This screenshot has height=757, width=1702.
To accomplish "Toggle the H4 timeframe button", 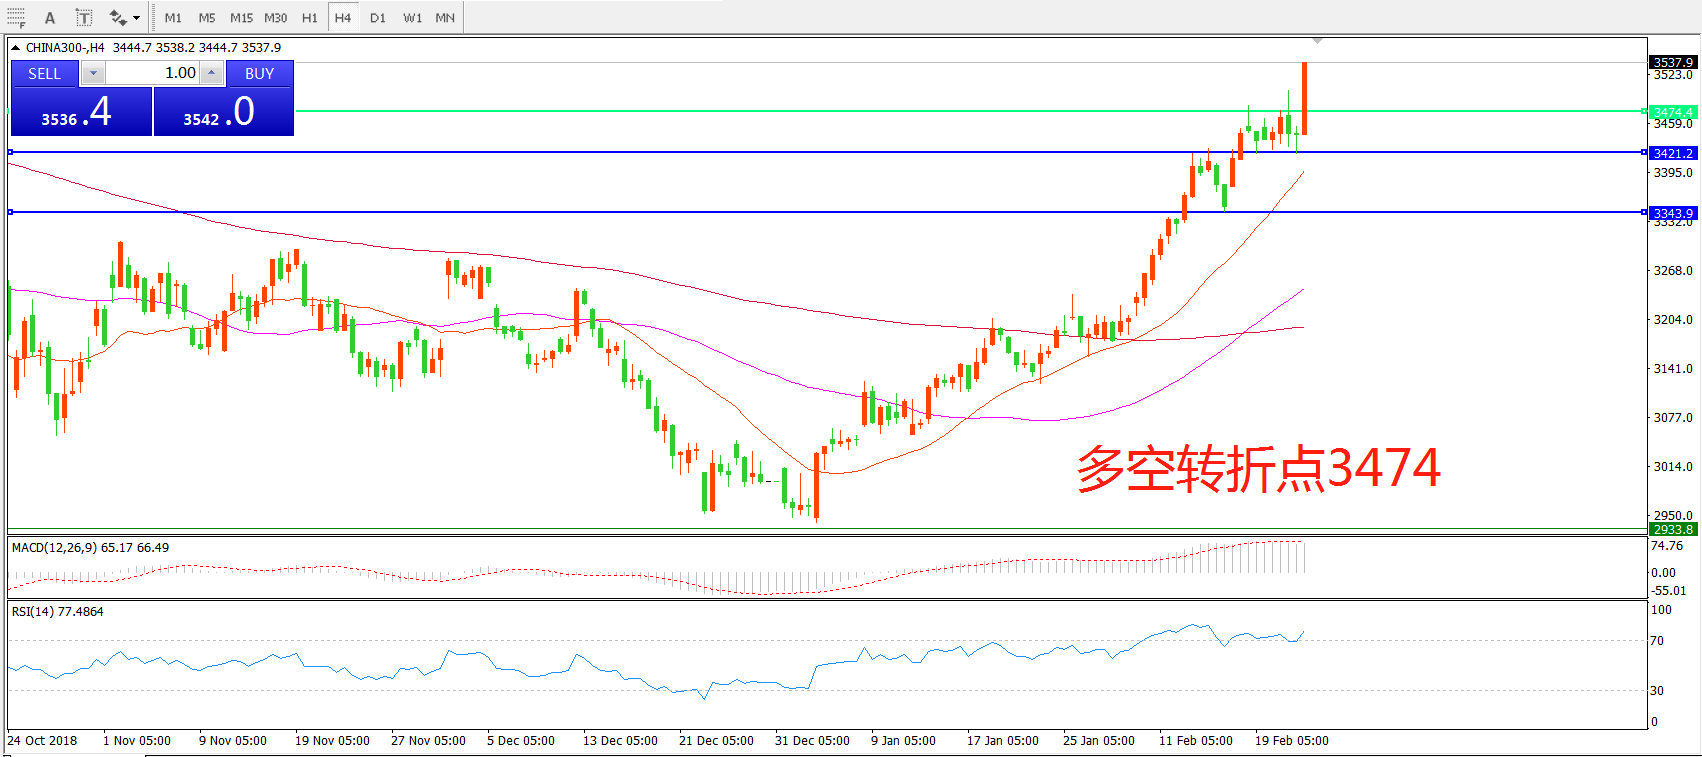I will pos(343,18).
